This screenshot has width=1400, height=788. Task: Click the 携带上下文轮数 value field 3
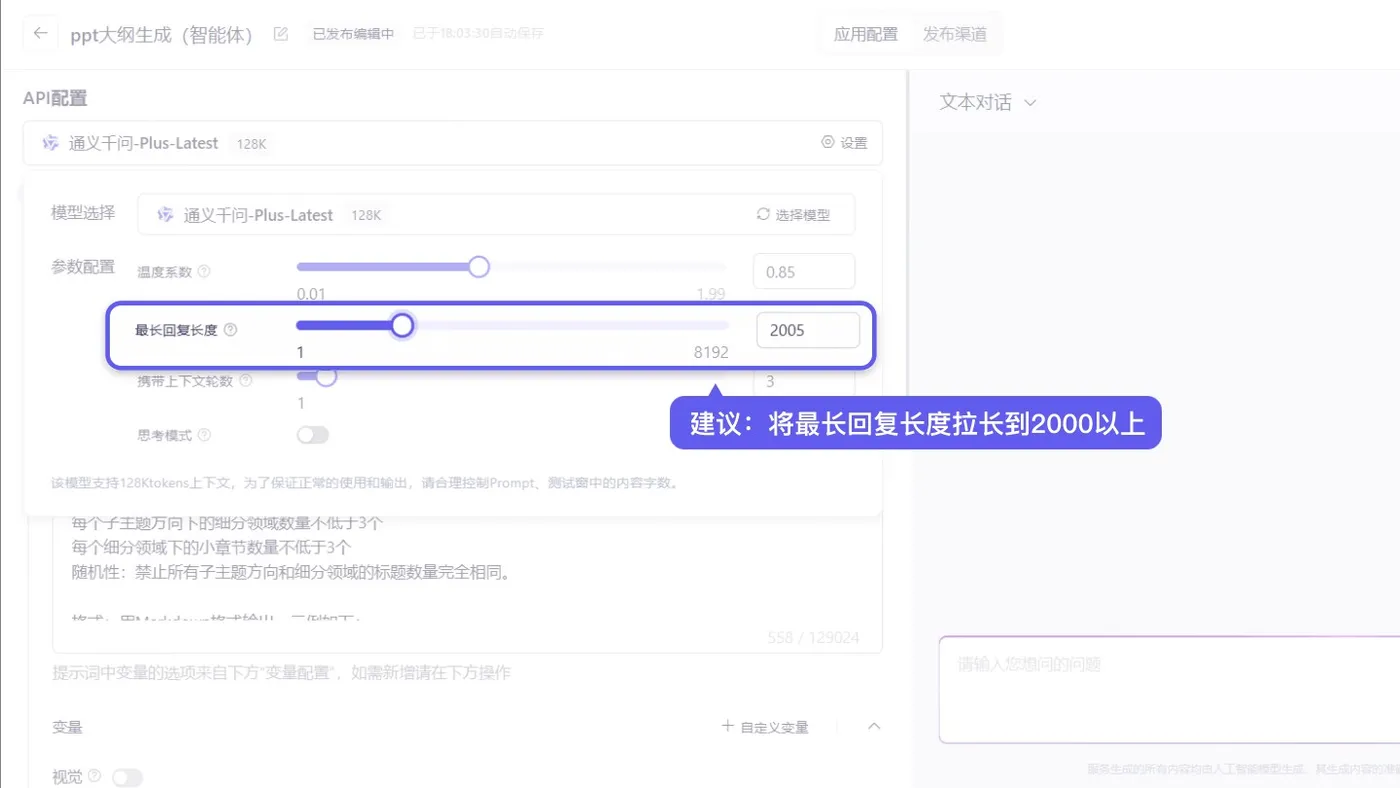click(x=804, y=381)
